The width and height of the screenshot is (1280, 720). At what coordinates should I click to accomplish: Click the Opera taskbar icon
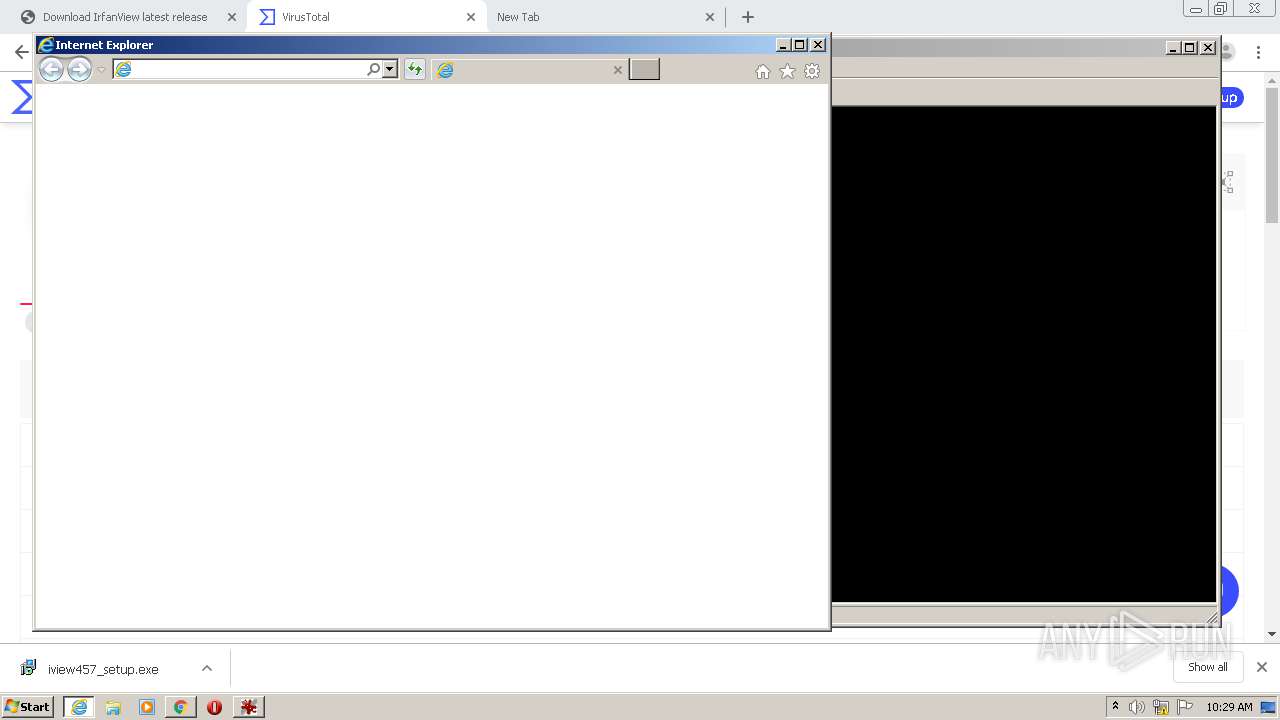pyautogui.click(x=214, y=707)
